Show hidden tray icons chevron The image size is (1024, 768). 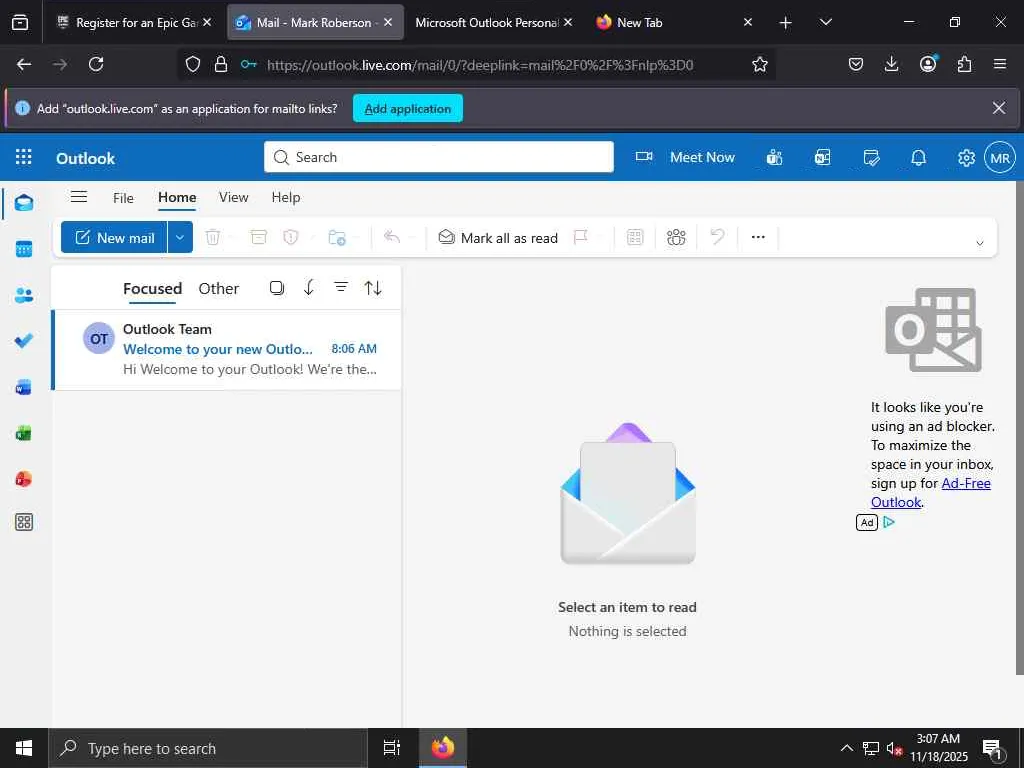[846, 748]
